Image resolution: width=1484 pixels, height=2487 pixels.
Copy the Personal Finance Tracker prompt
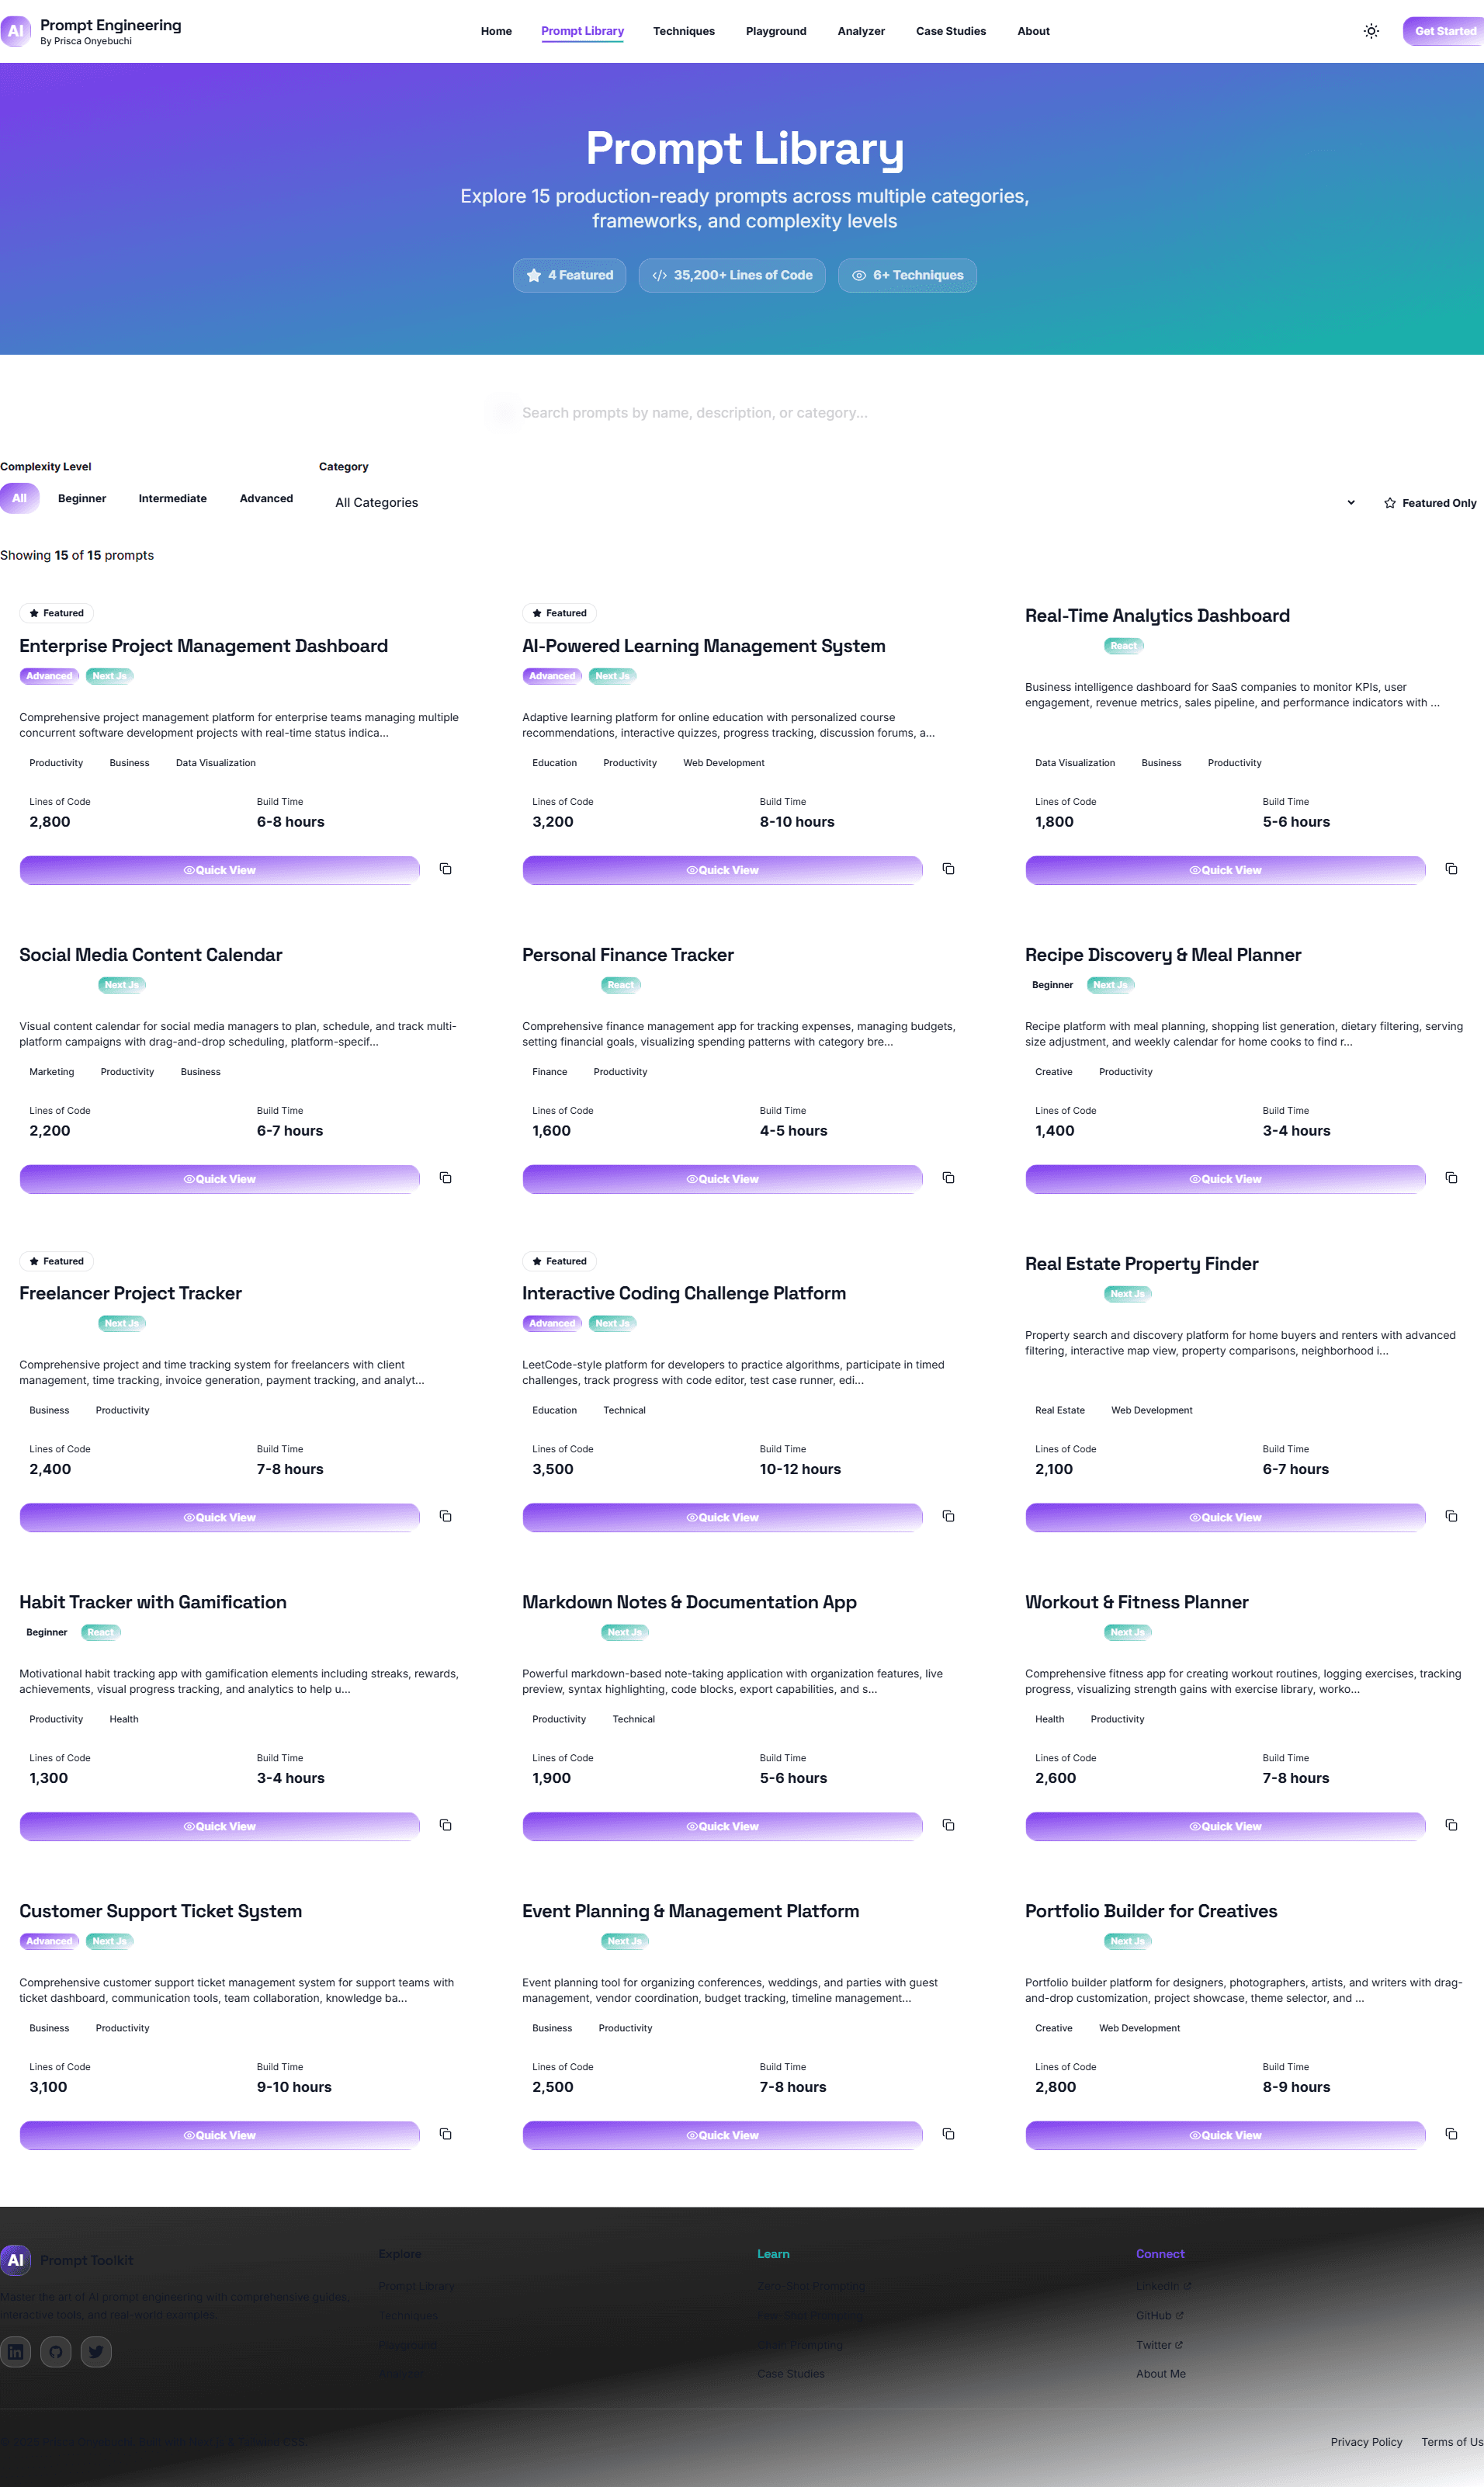click(948, 1178)
